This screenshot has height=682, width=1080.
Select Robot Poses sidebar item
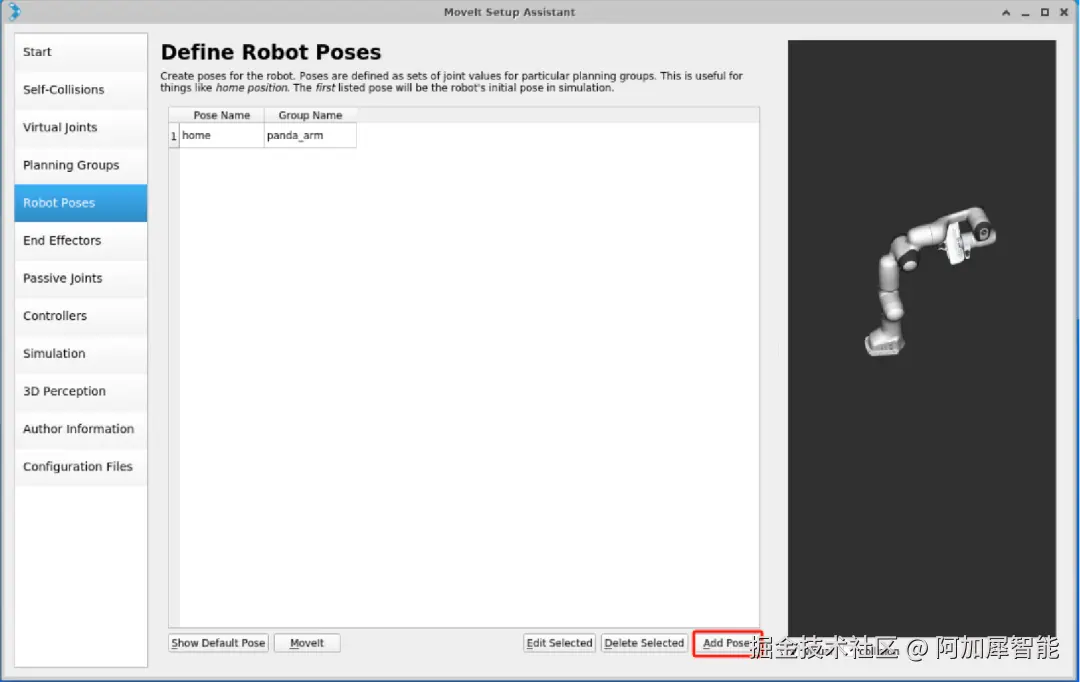click(81, 203)
